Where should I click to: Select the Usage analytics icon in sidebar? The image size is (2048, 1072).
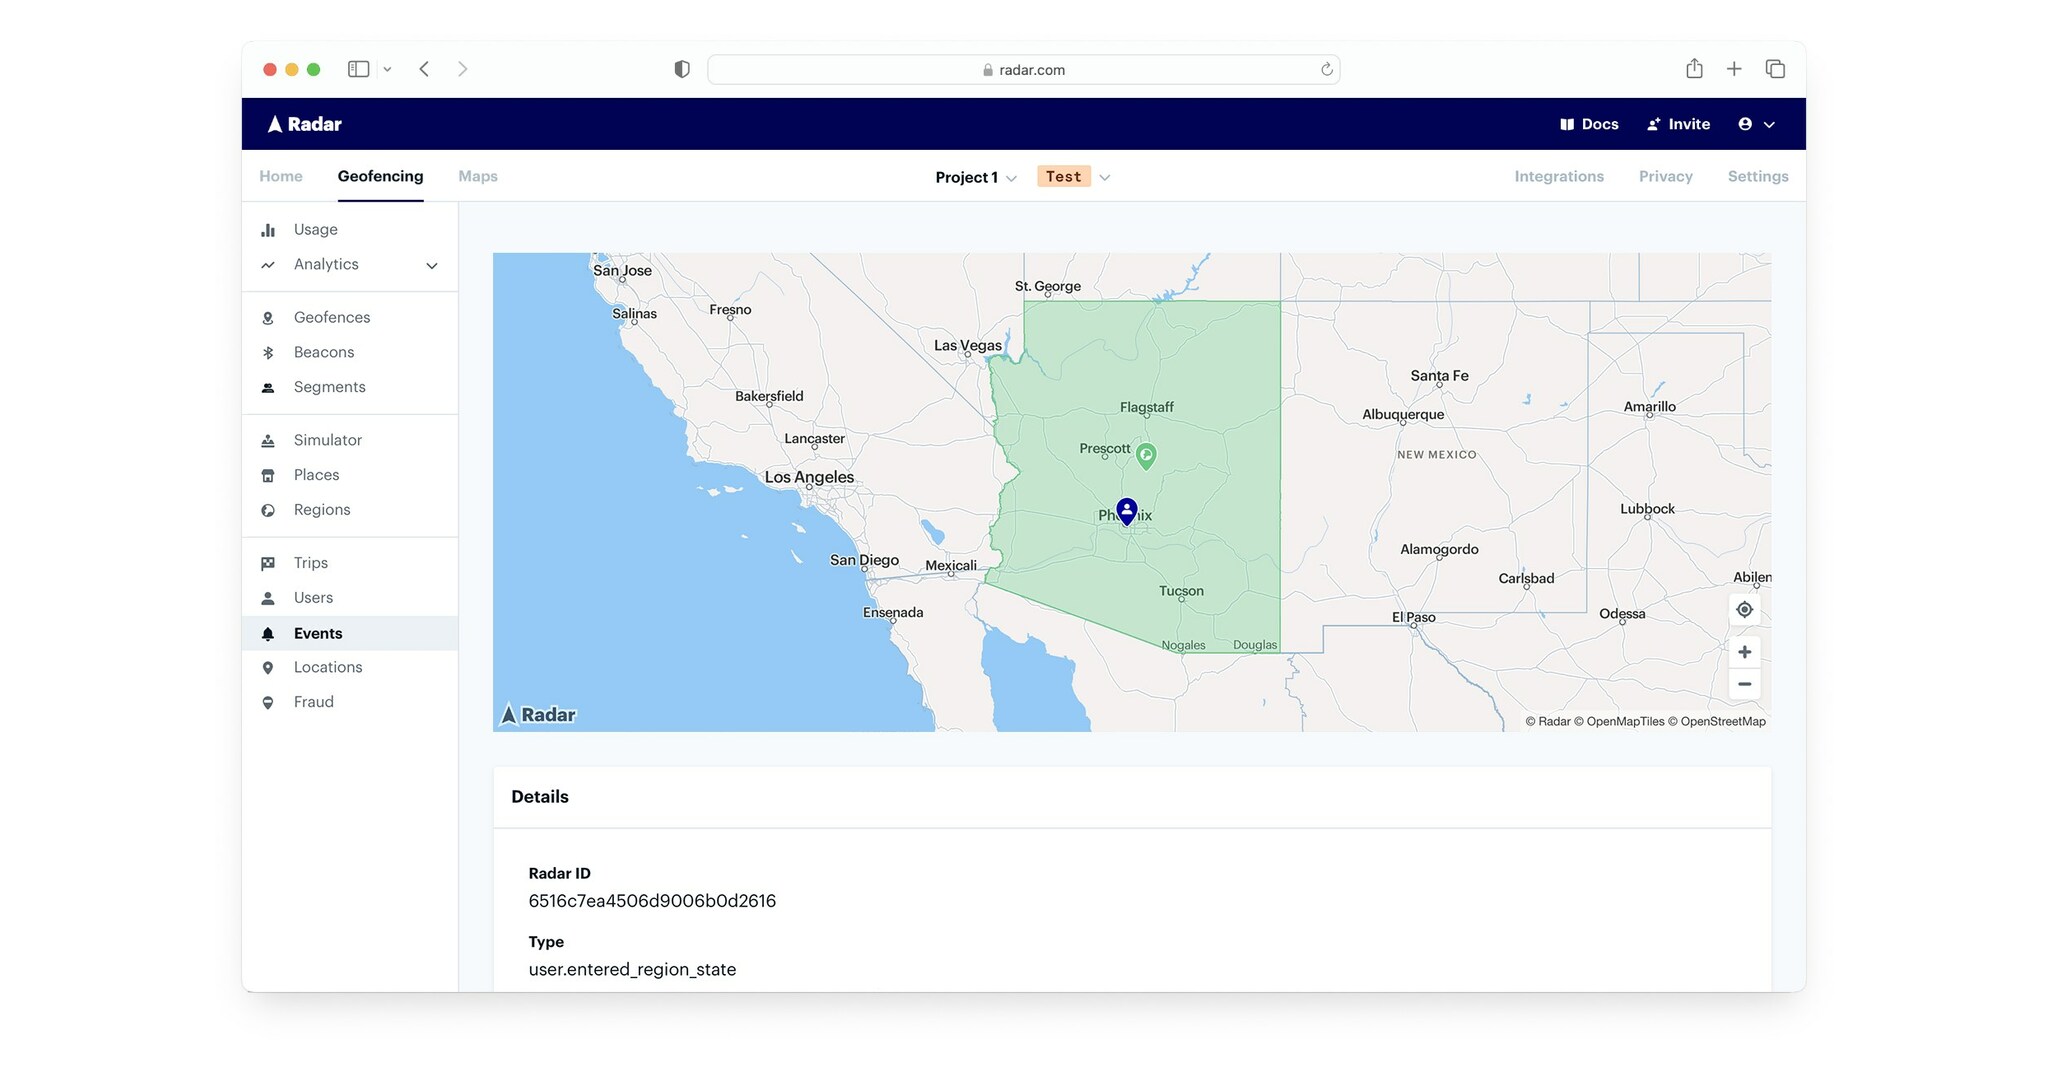coord(268,229)
